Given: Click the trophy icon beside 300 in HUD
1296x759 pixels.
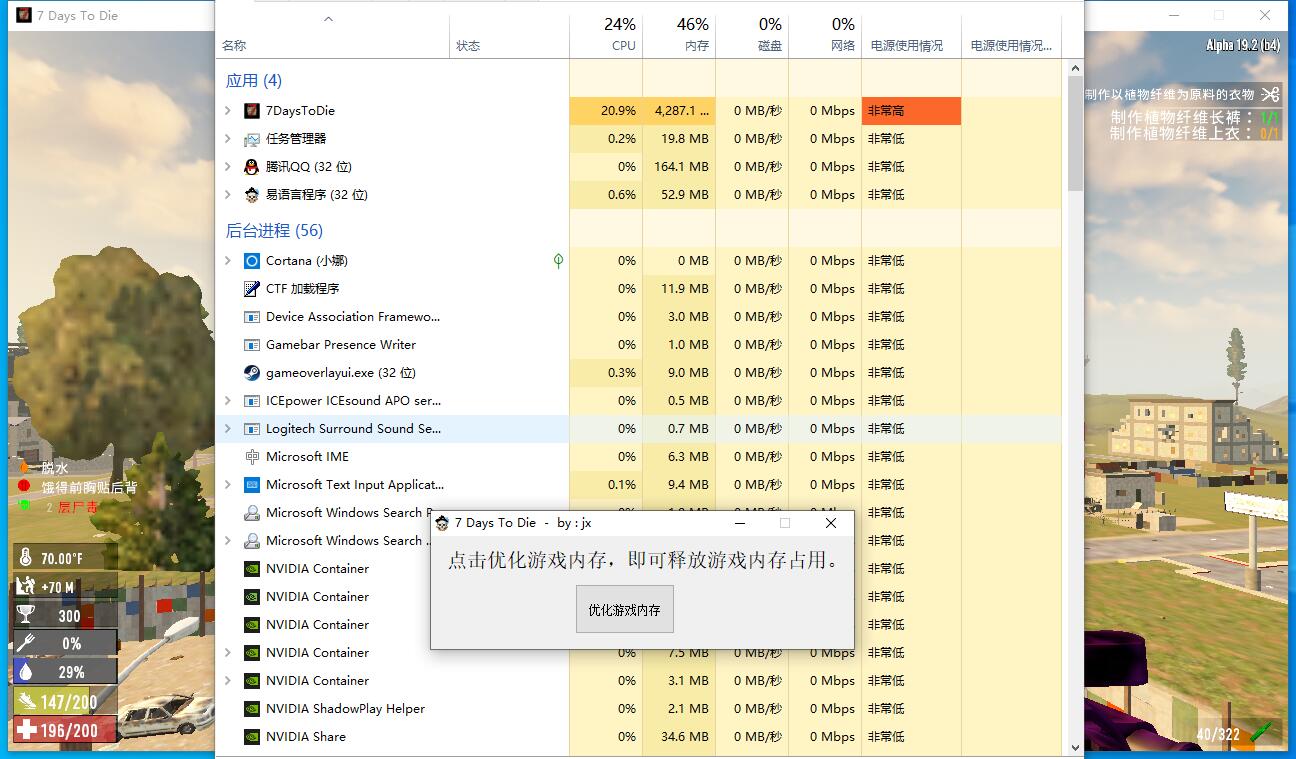Looking at the screenshot, I should (25, 616).
